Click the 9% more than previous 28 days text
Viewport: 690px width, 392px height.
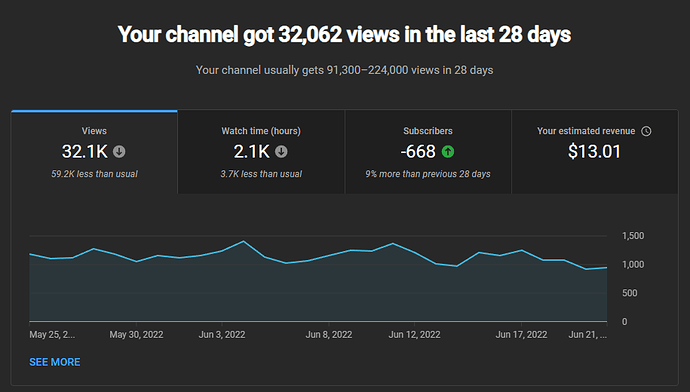[428, 174]
